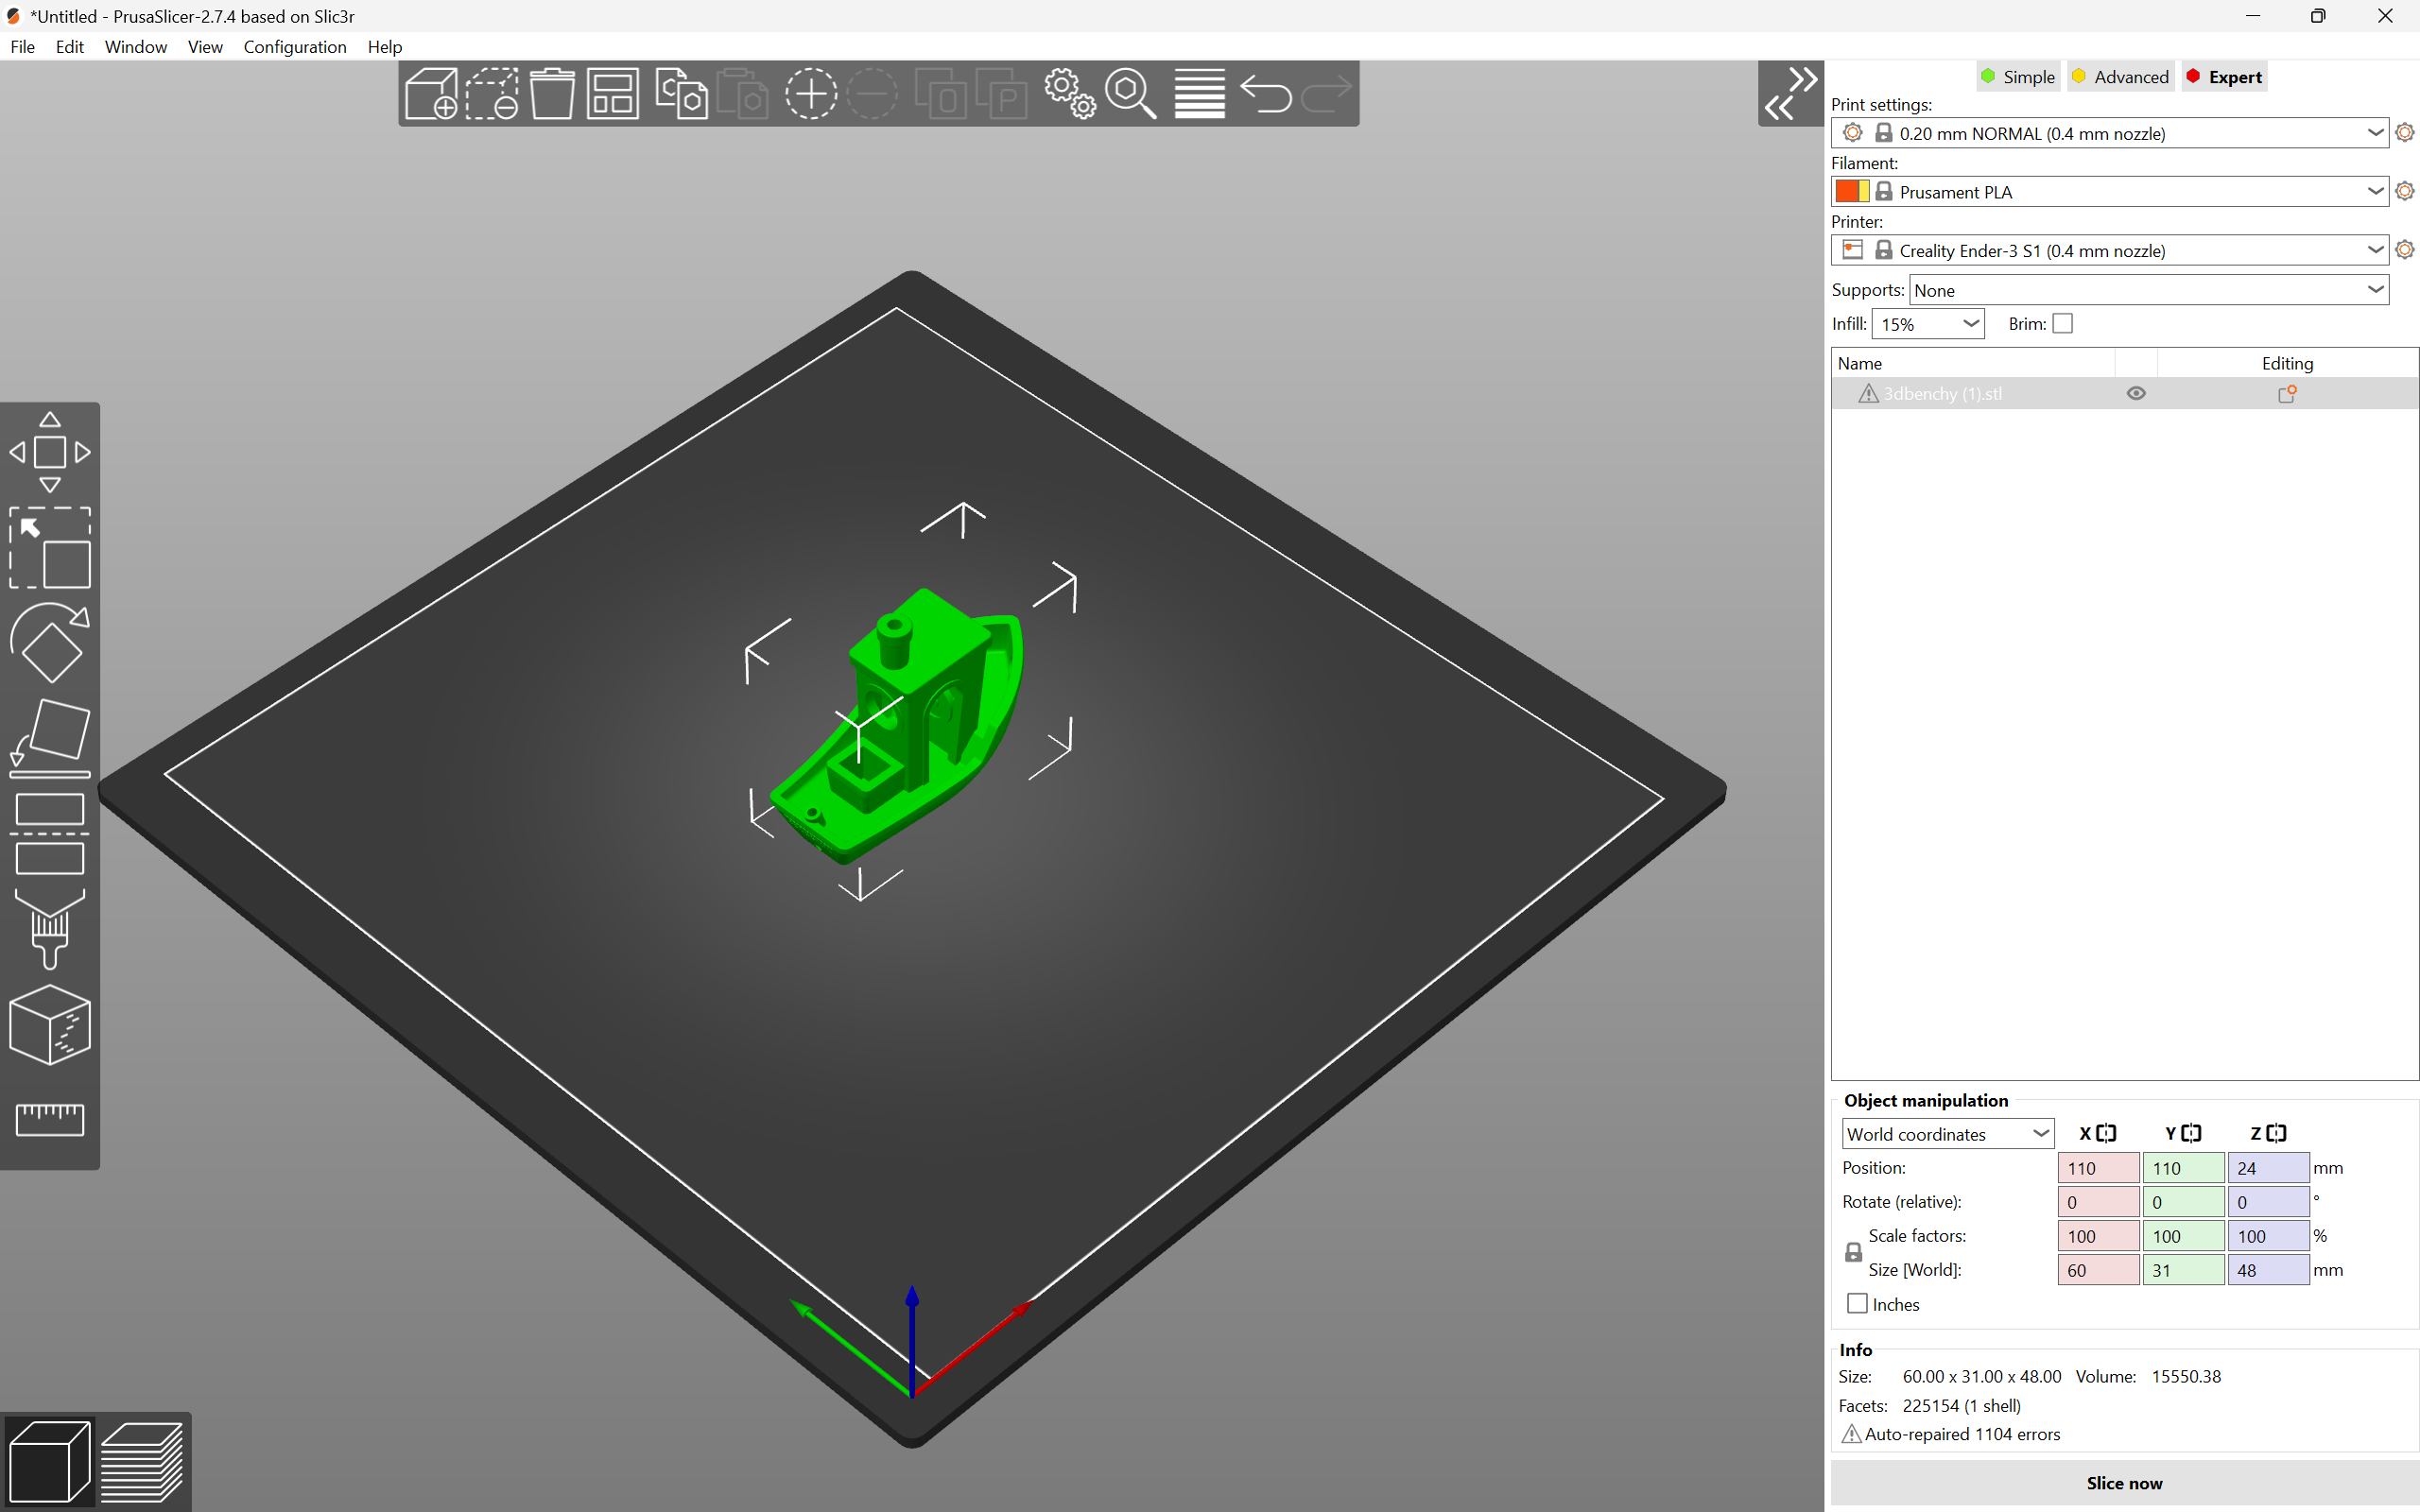The width and height of the screenshot is (2420, 1512).
Task: Open the Window menu
Action: pyautogui.click(x=135, y=47)
